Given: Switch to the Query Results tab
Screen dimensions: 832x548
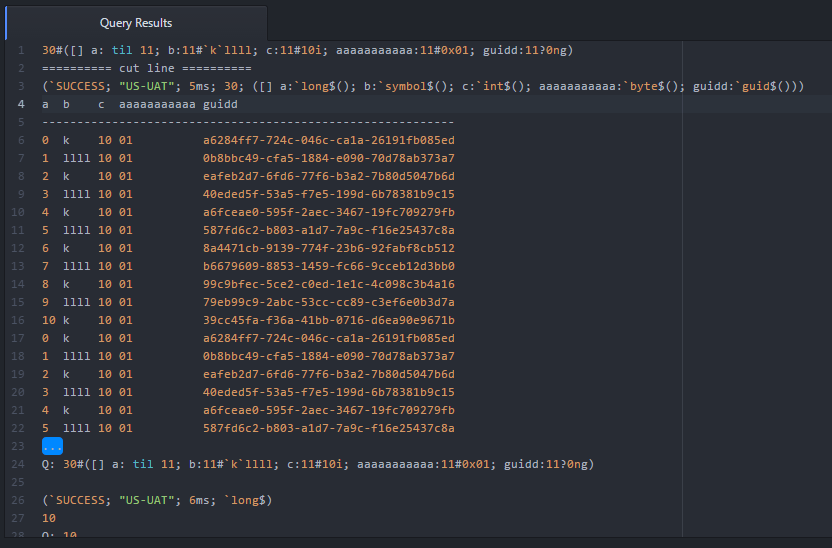Looking at the screenshot, I should click(x=136, y=23).
